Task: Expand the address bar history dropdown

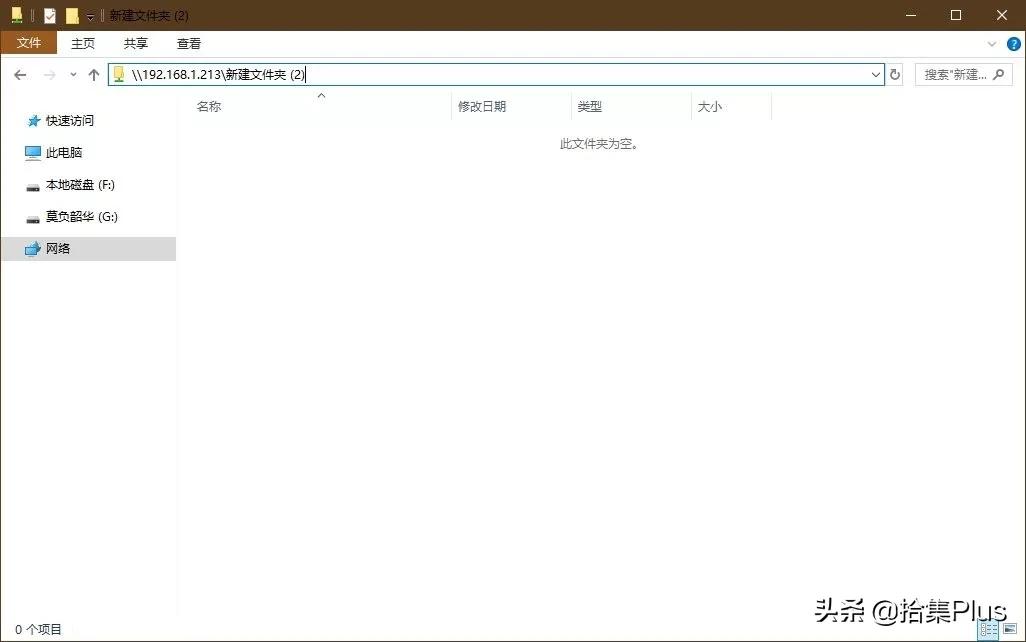Action: [x=875, y=74]
